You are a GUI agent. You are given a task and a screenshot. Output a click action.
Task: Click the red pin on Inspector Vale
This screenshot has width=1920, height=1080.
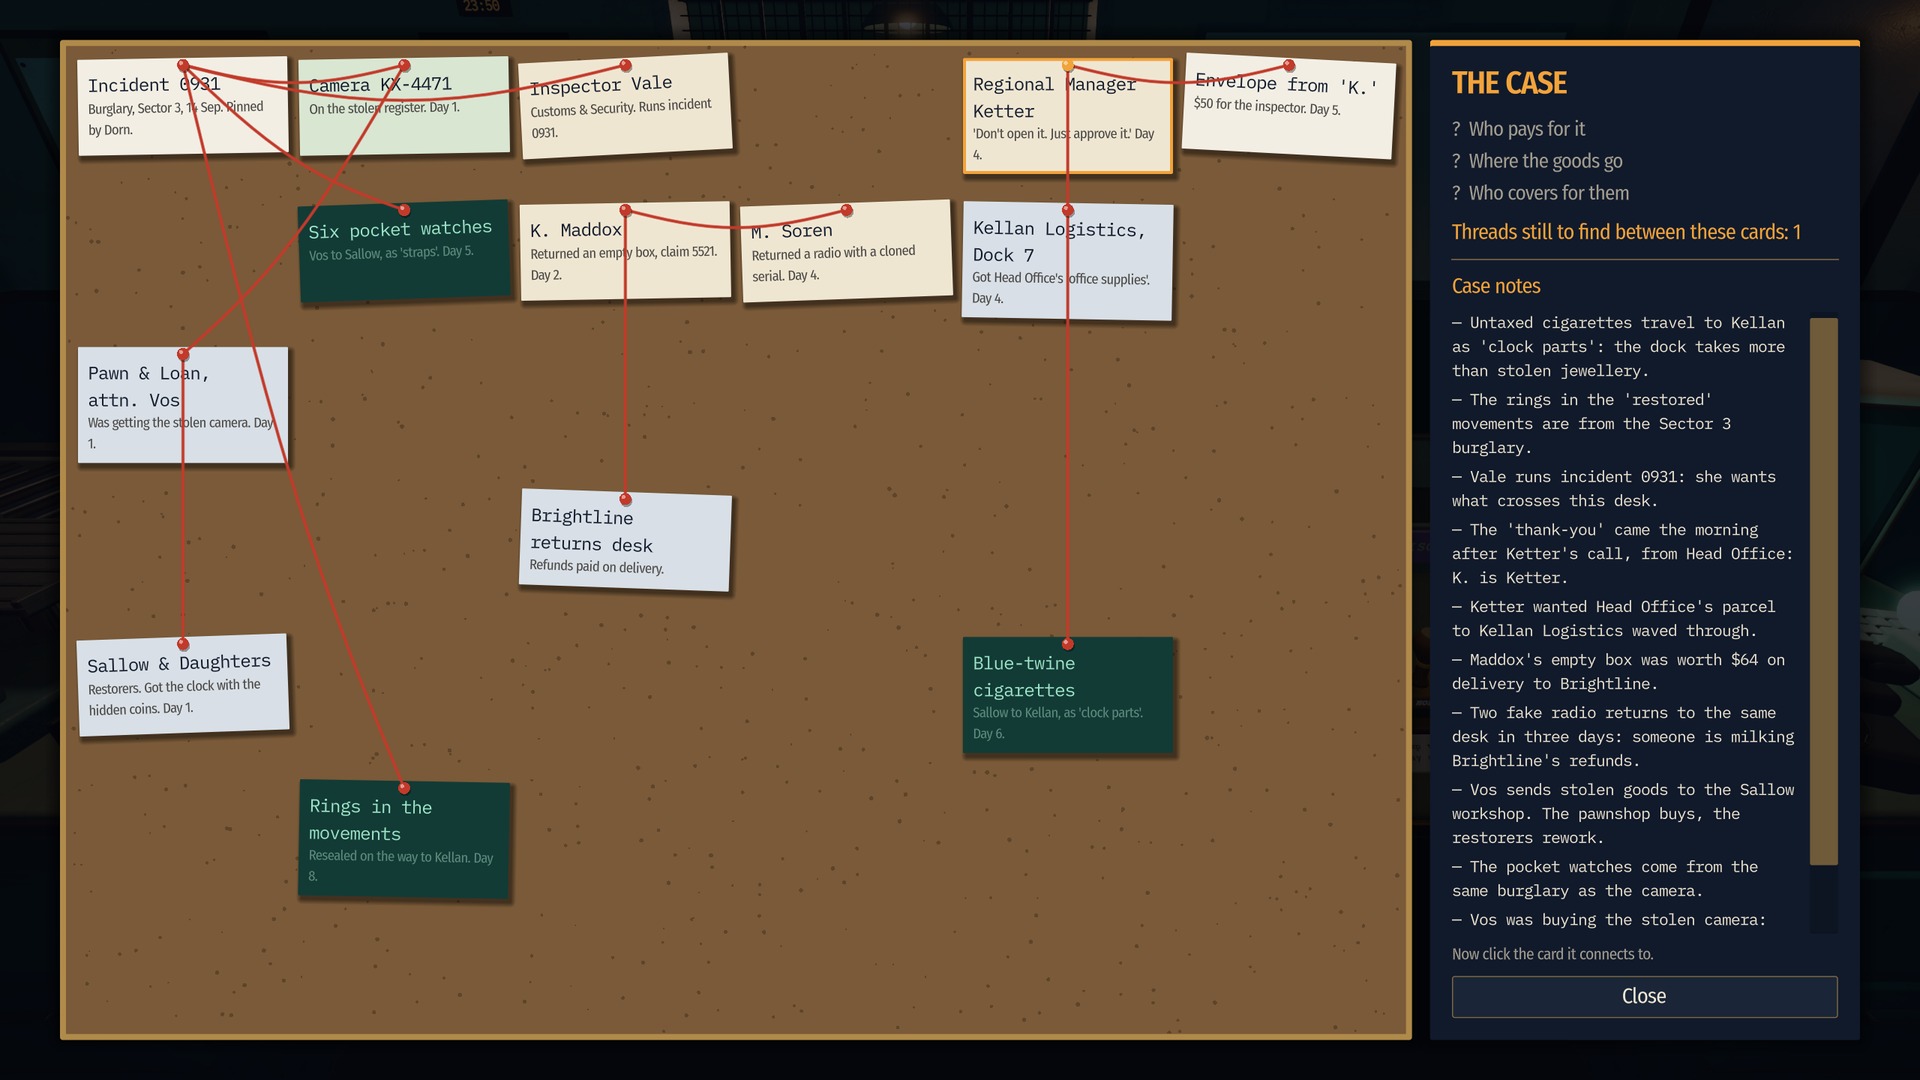[x=626, y=66]
